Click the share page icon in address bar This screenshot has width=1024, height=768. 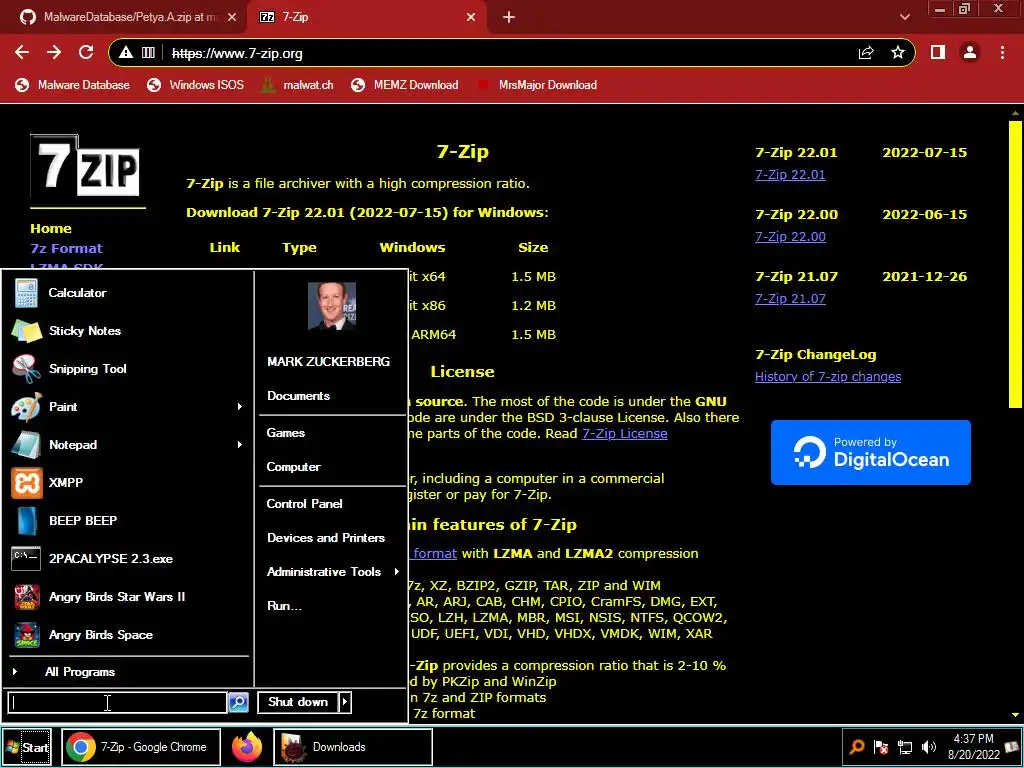click(x=866, y=53)
